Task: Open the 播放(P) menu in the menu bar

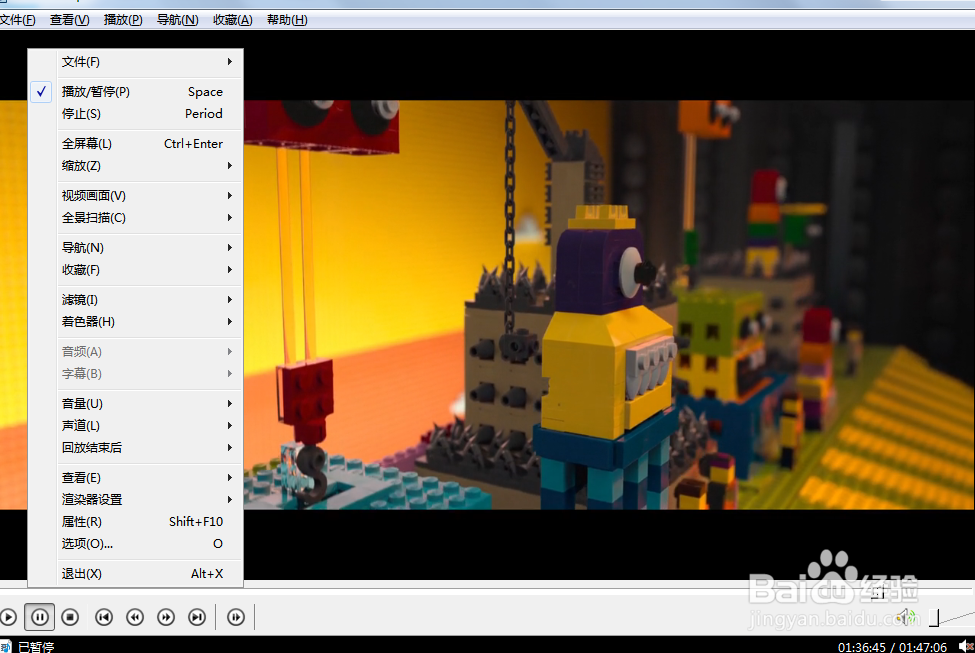Action: click(123, 20)
